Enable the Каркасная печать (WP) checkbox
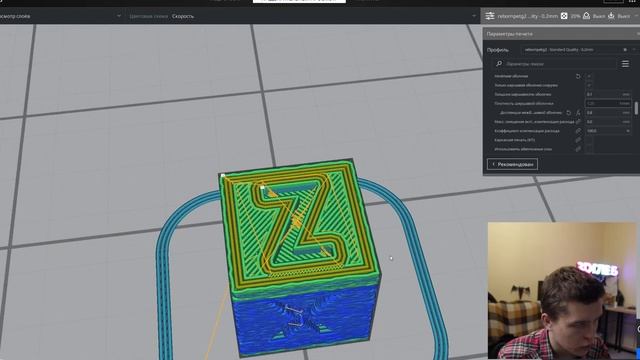Screen dimensions: 640x360 589,140
